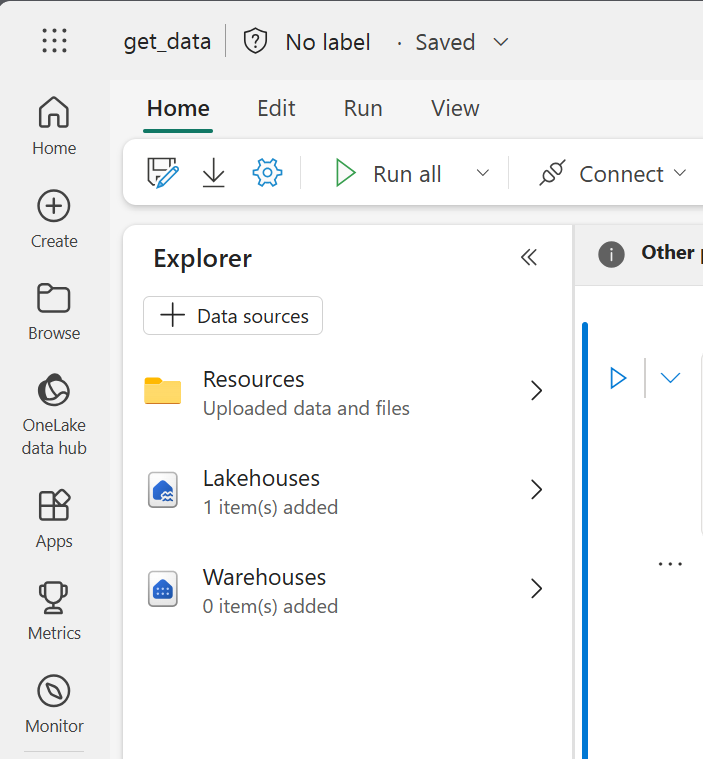
Task: Click '0 item(s) added' under Warehouses
Action: coord(270,607)
